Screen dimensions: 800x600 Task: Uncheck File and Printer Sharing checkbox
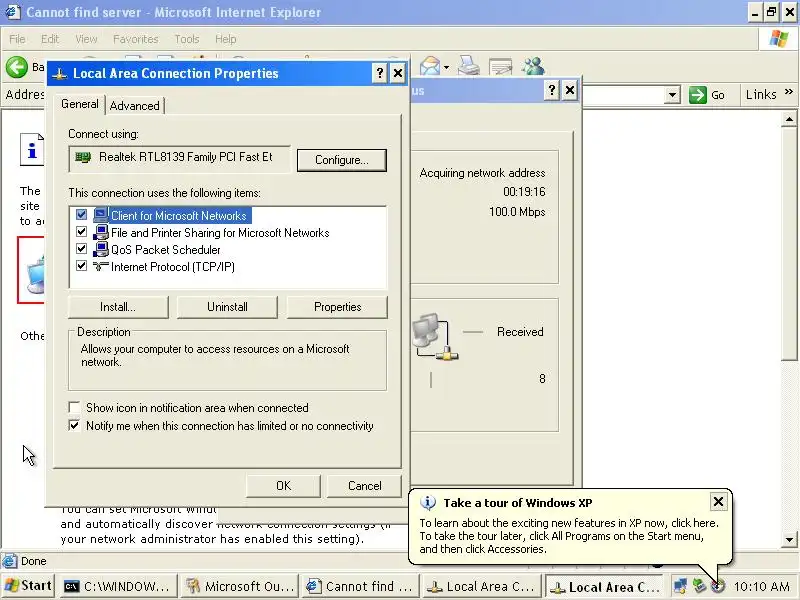click(x=81, y=232)
